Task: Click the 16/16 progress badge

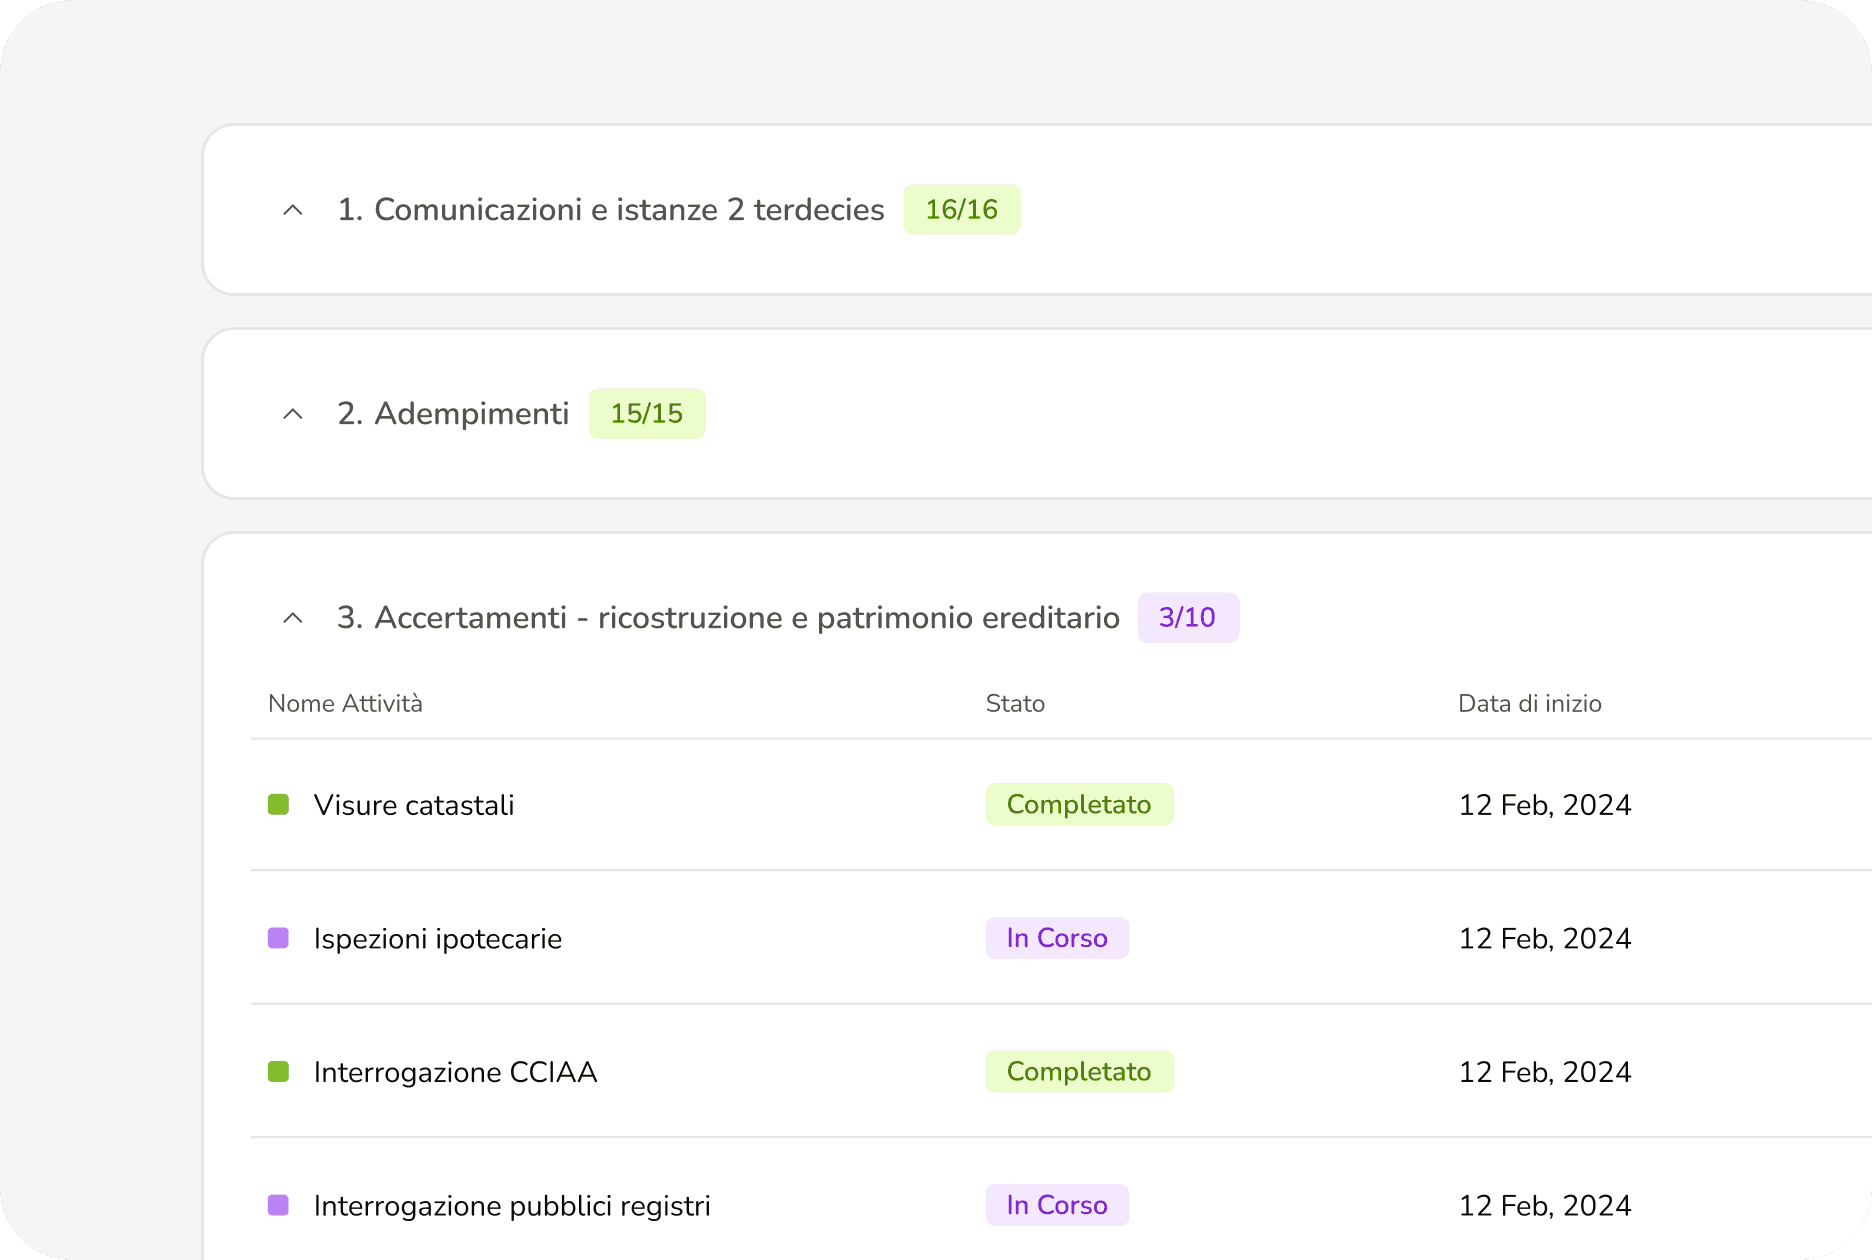Action: click(x=961, y=210)
